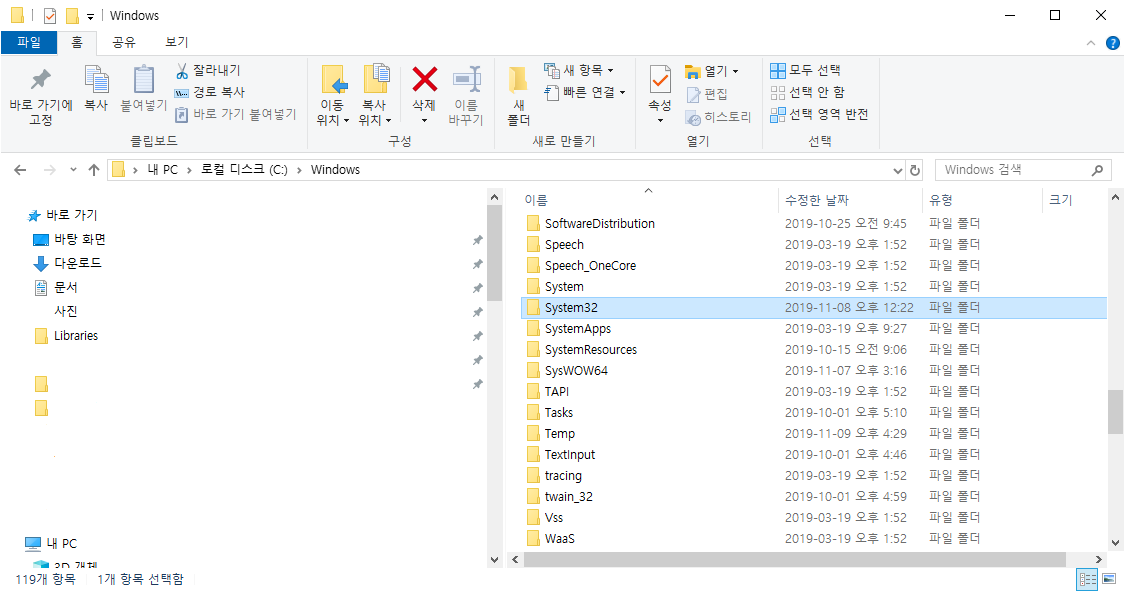Click Quick Access toolbar new folder icon

[72, 15]
